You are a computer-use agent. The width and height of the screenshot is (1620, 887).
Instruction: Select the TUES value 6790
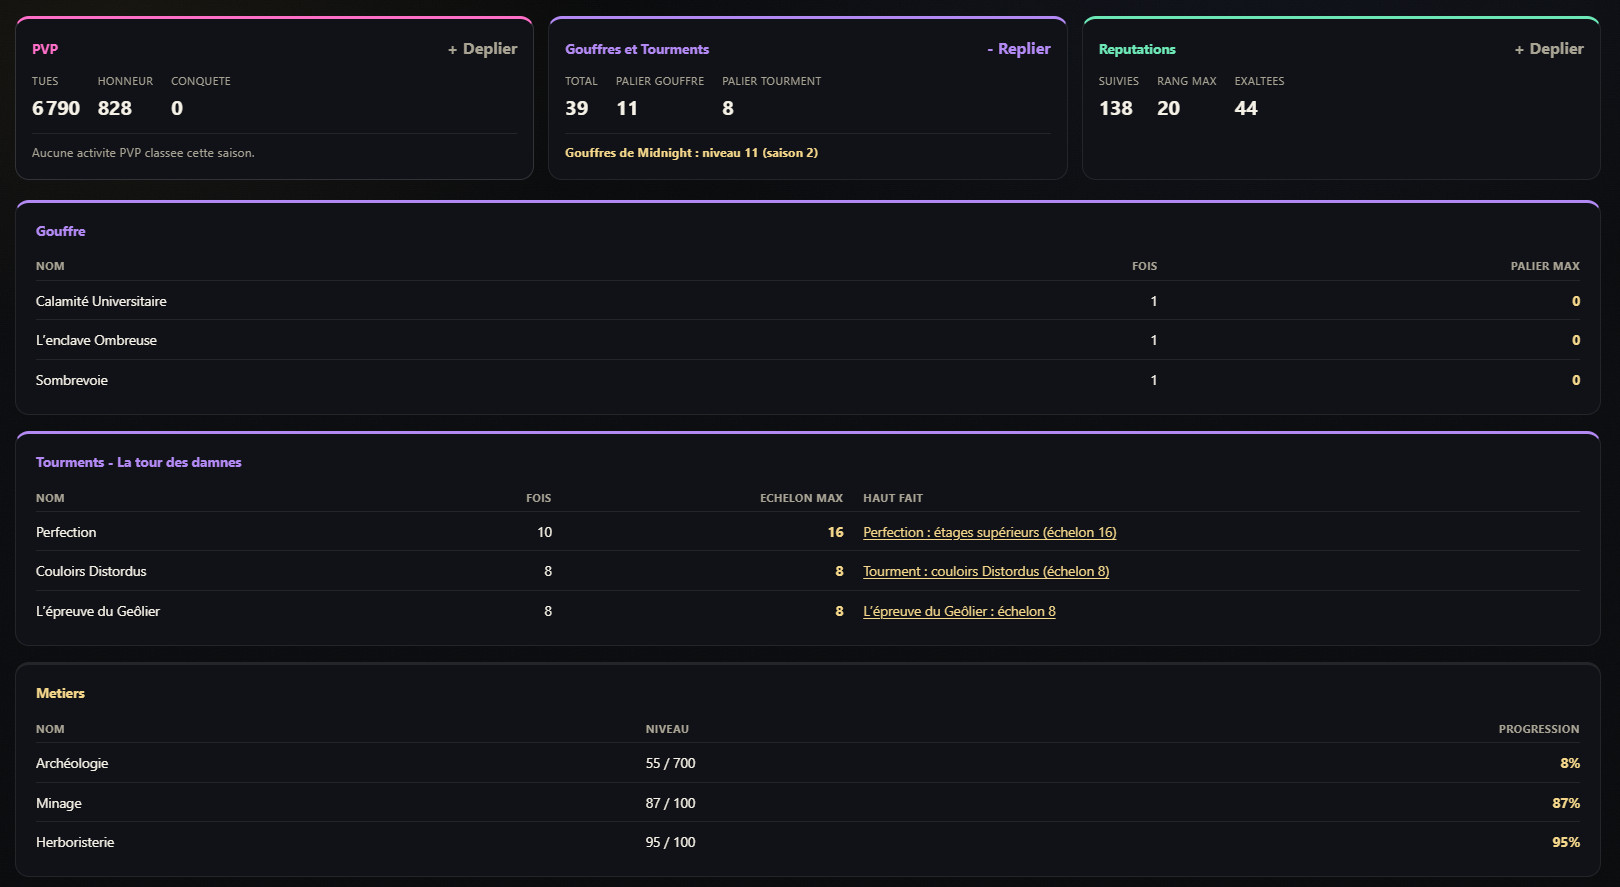pyautogui.click(x=56, y=108)
